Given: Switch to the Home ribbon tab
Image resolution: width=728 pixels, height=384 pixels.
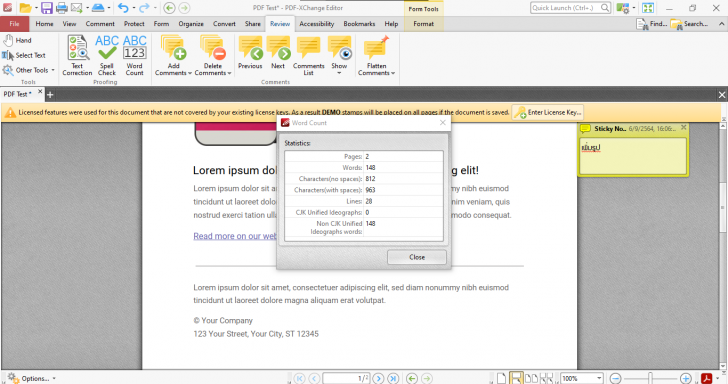Looking at the screenshot, I should coord(45,24).
